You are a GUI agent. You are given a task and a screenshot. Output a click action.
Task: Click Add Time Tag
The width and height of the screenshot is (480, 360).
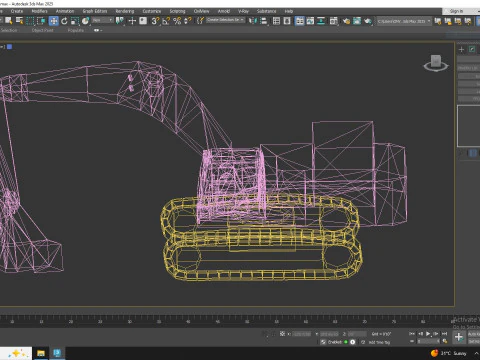[379, 342]
